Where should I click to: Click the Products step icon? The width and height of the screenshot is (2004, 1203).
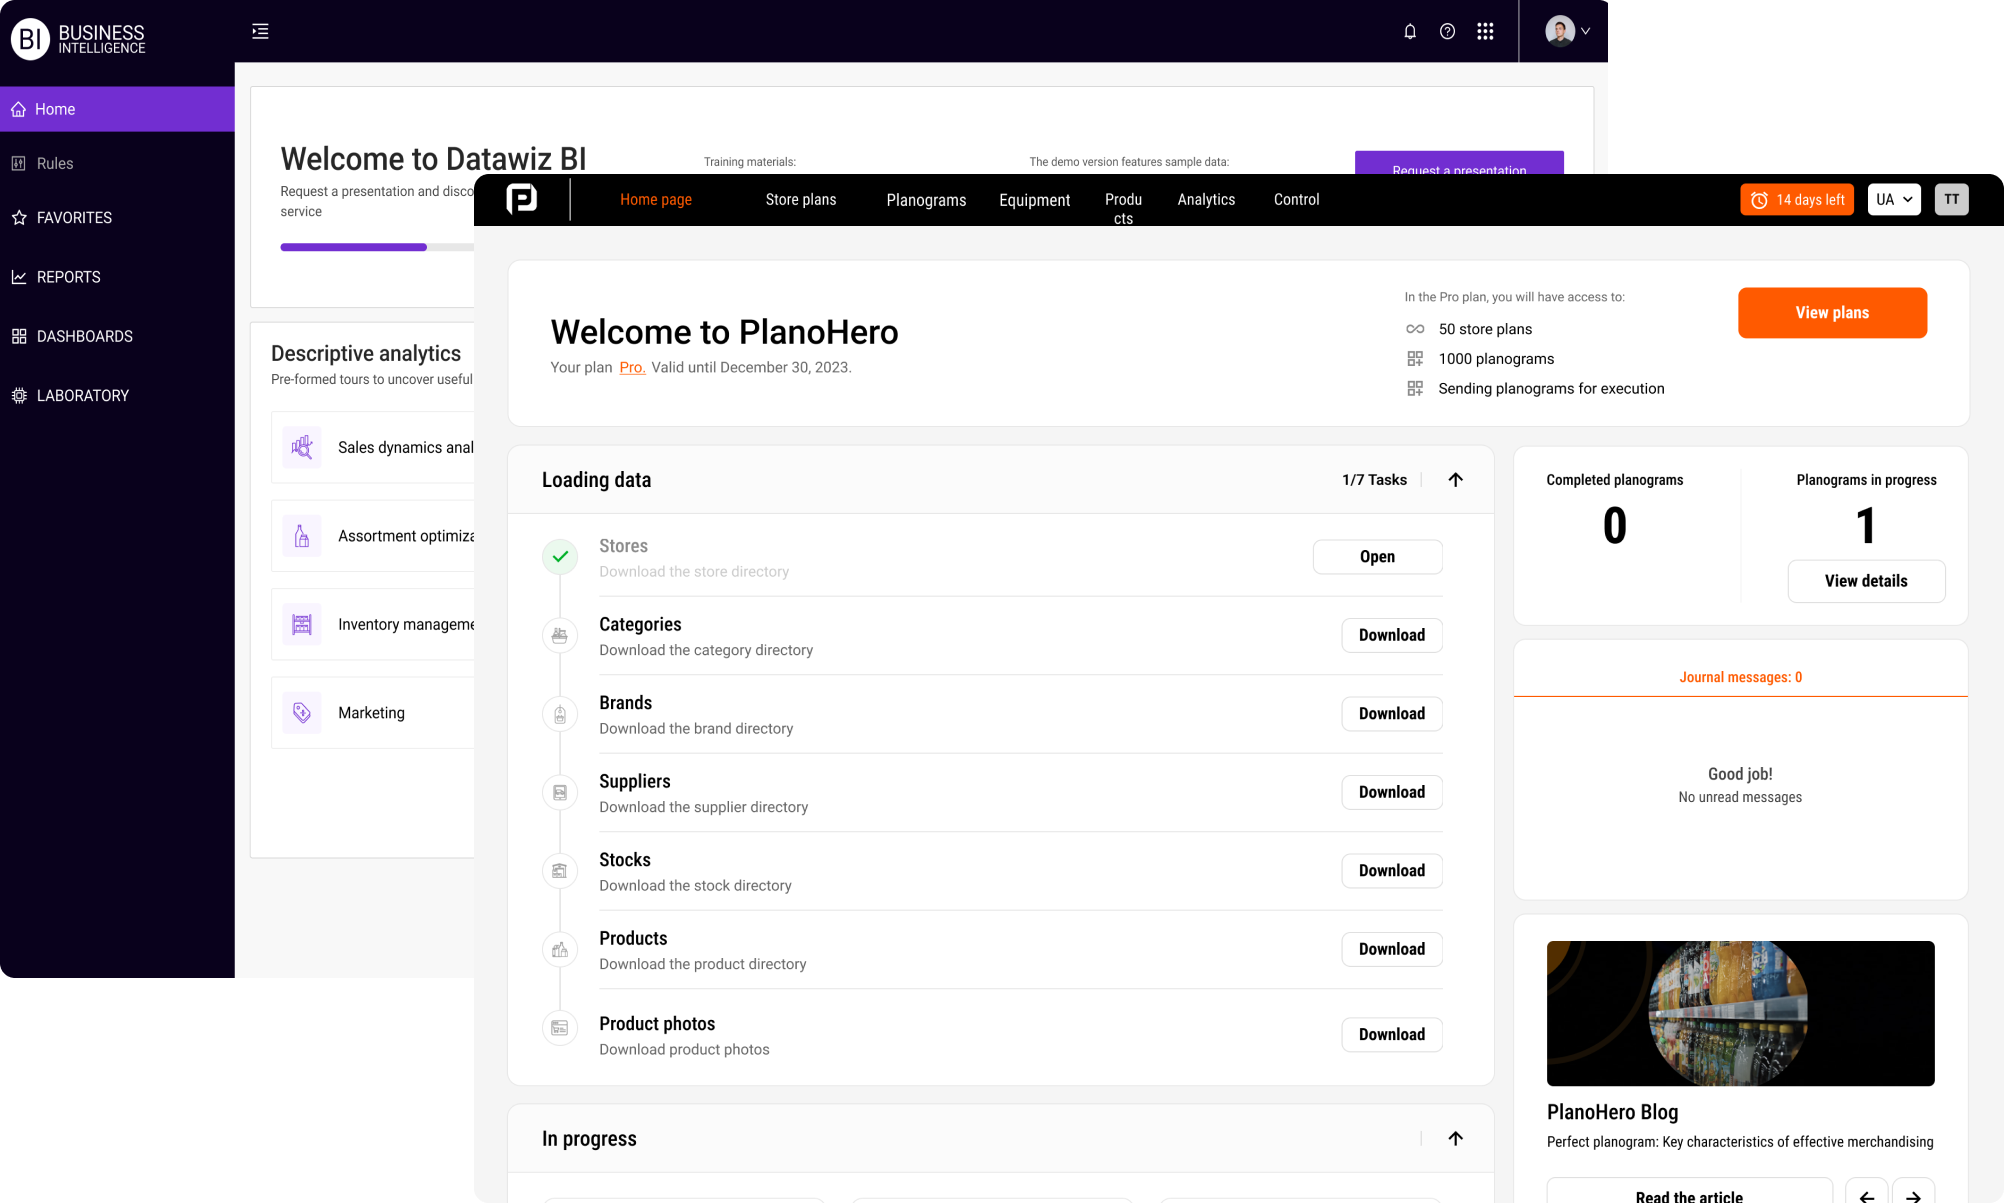[x=560, y=950]
